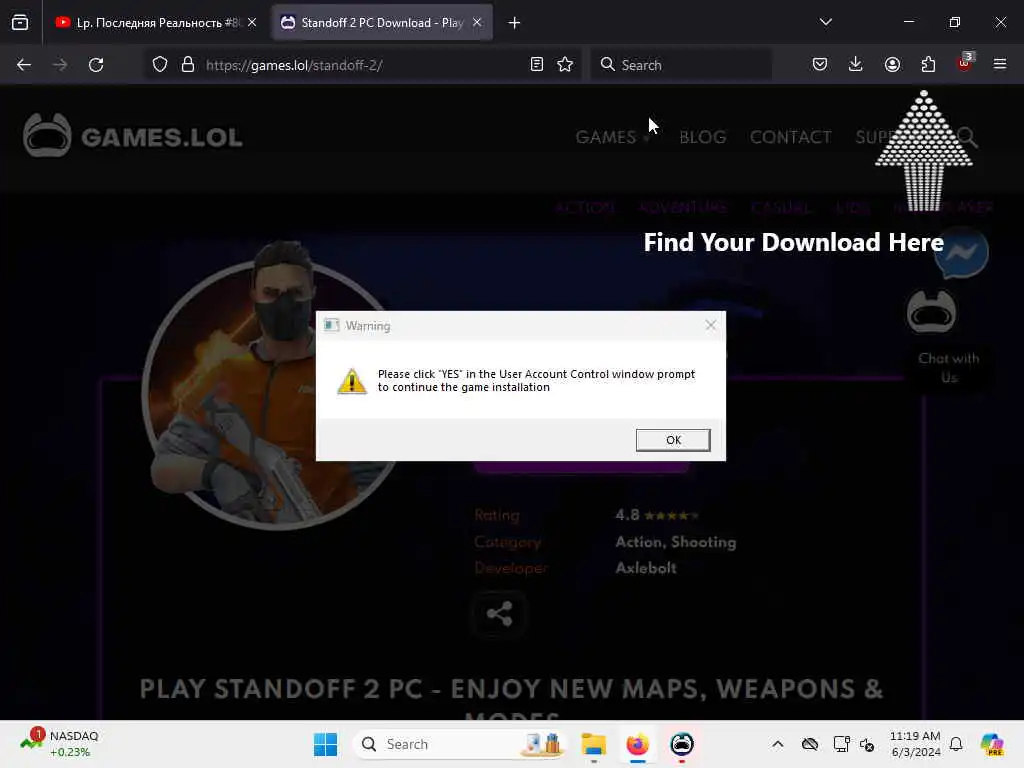1024x768 pixels.
Task: Click the network display tray icon
Action: 841,744
